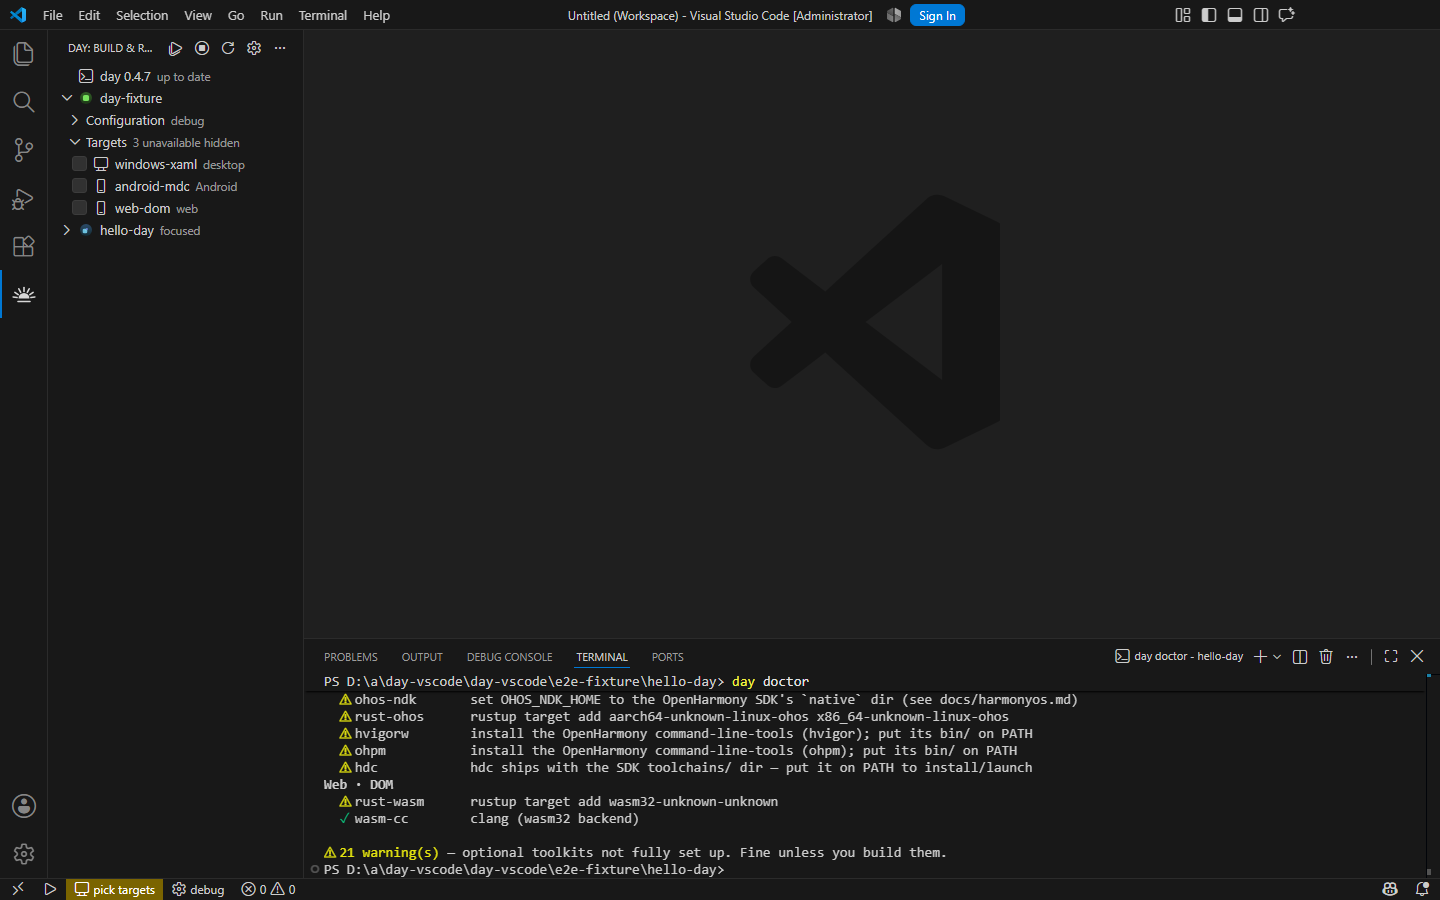
Task: Open the Help menu
Action: click(377, 15)
